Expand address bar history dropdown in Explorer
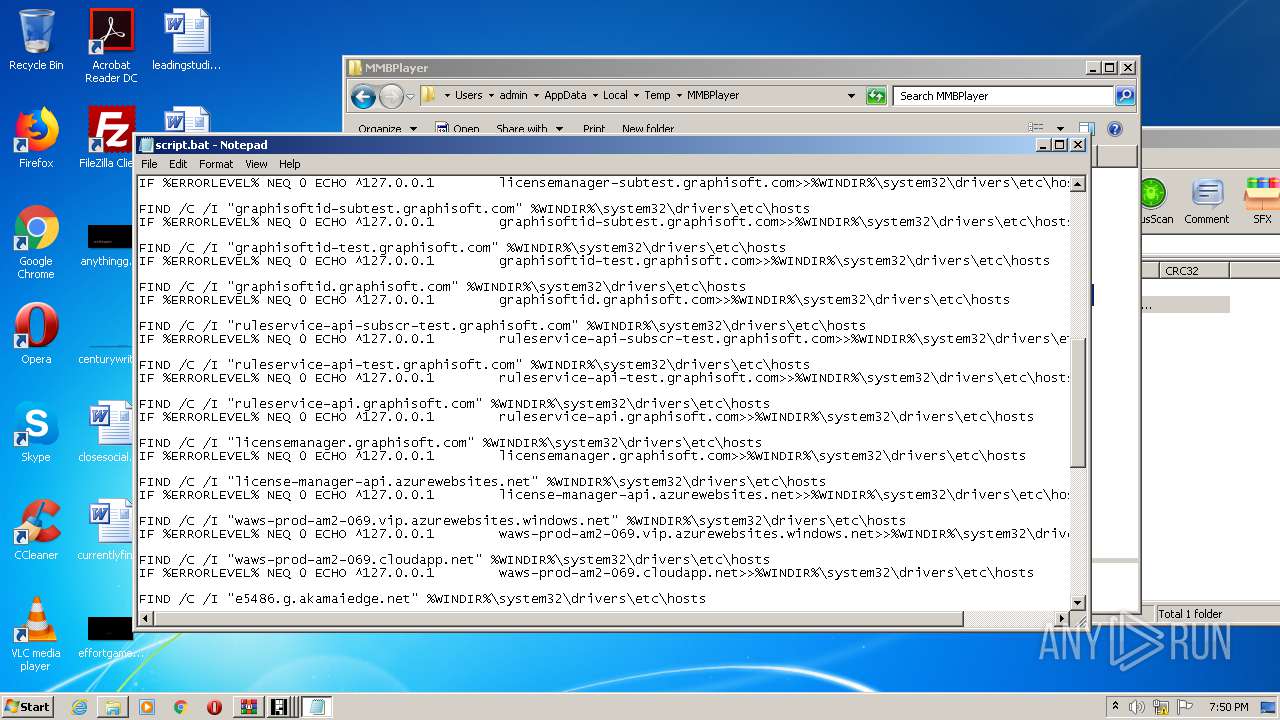This screenshot has height=720, width=1280. point(851,96)
